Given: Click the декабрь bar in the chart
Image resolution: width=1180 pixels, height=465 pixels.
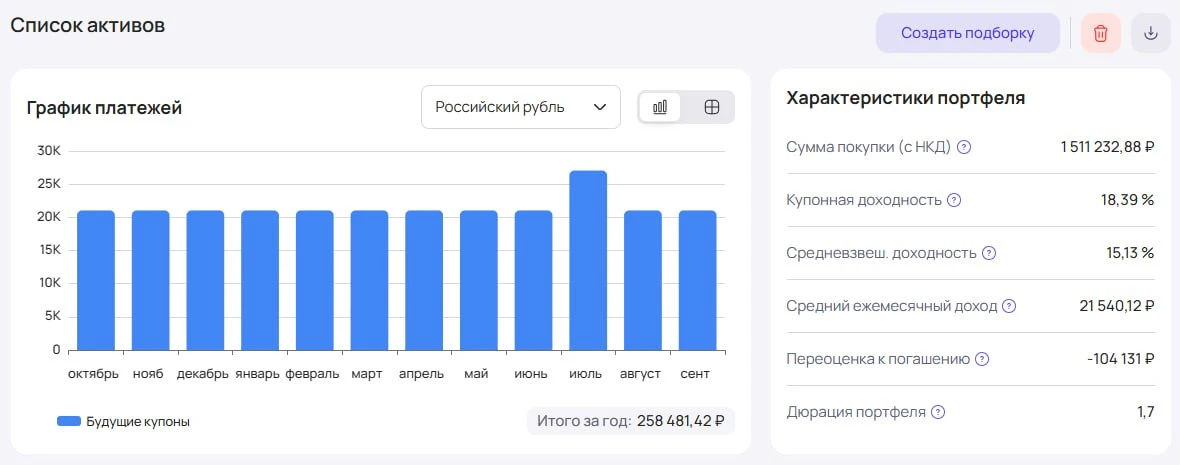Looking at the screenshot, I should point(205,280).
